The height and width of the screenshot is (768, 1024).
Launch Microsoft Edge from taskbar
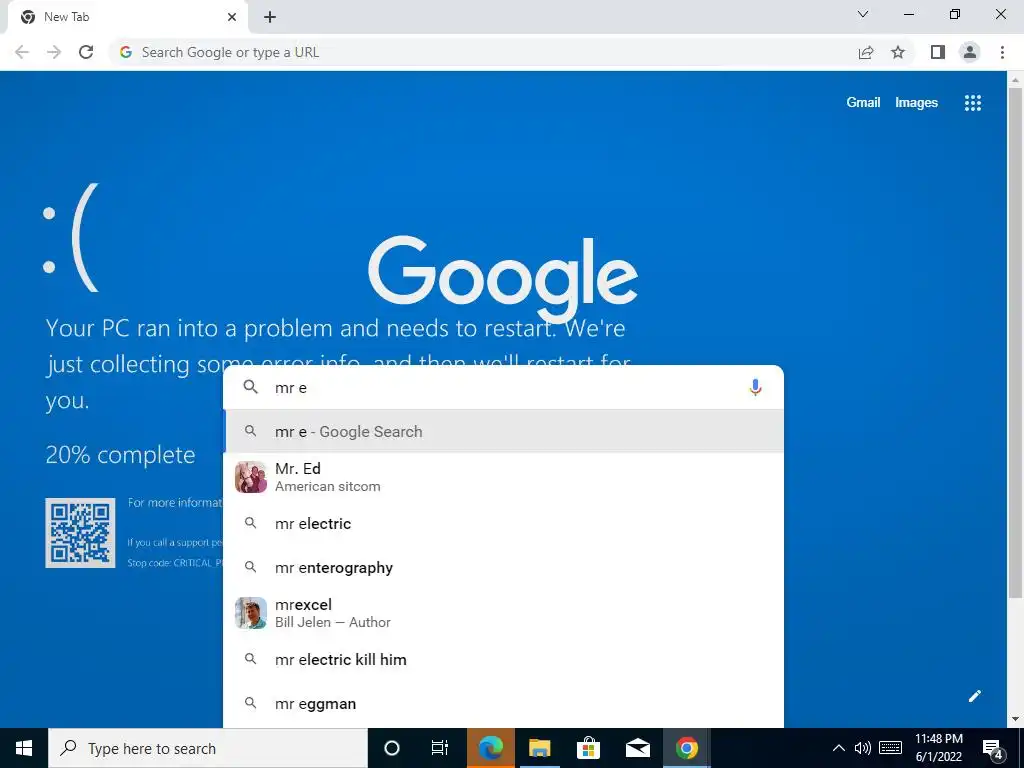pyautogui.click(x=490, y=748)
